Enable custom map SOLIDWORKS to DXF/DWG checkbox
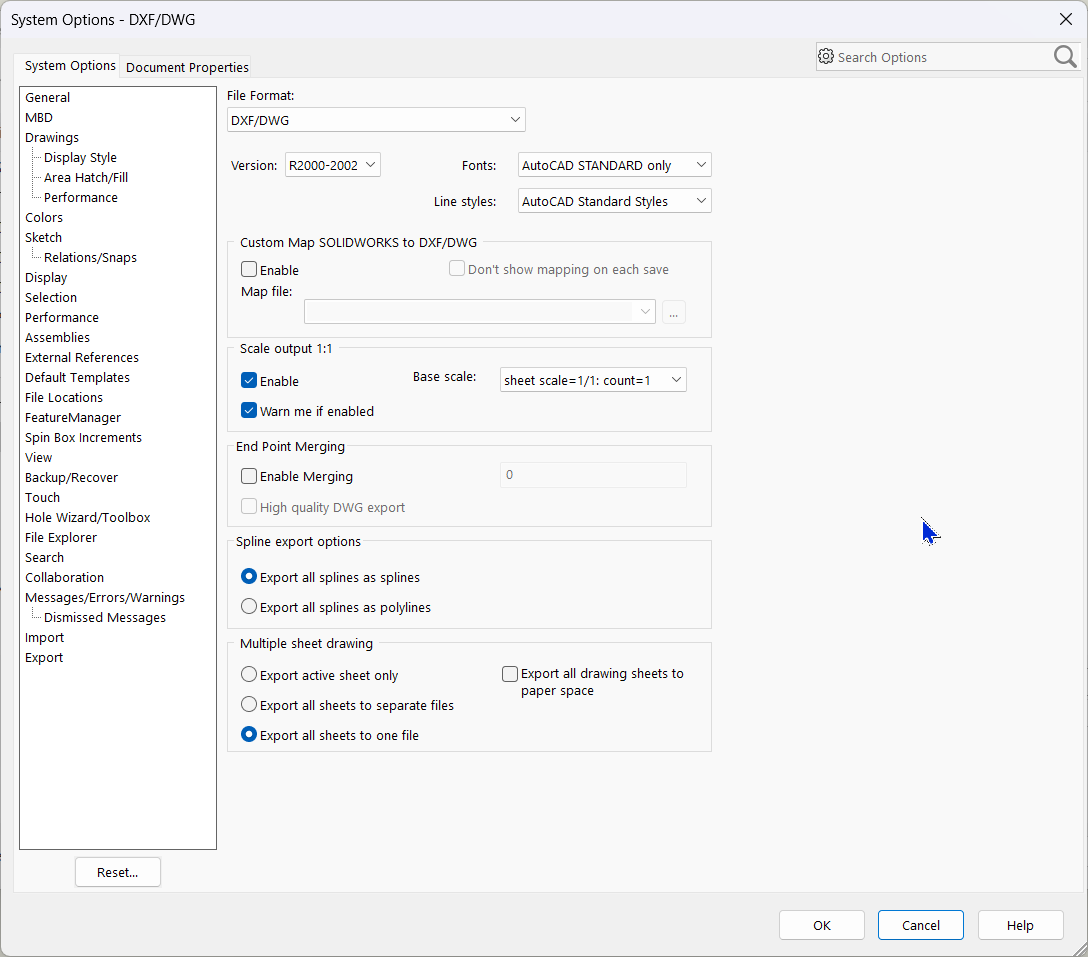This screenshot has height=957, width=1088. (x=248, y=269)
